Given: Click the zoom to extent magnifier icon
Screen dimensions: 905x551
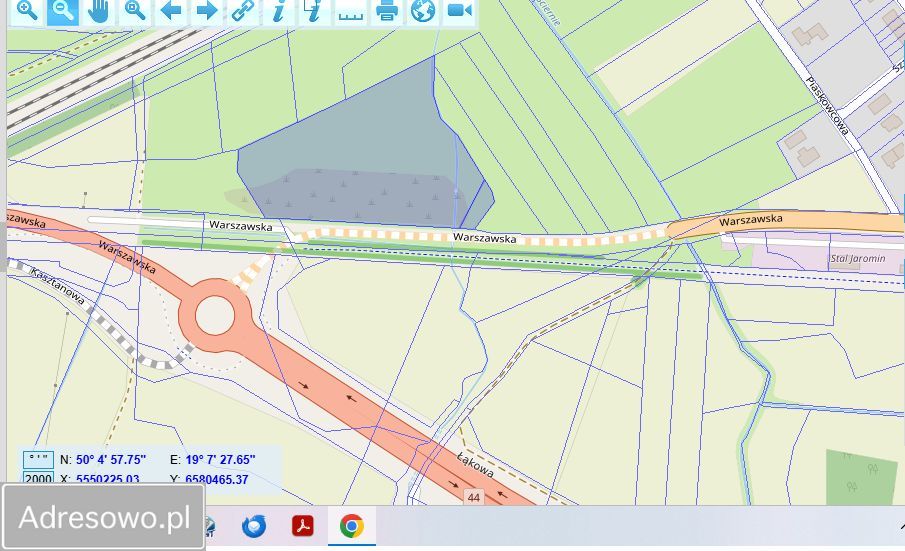Looking at the screenshot, I should pyautogui.click(x=134, y=10).
